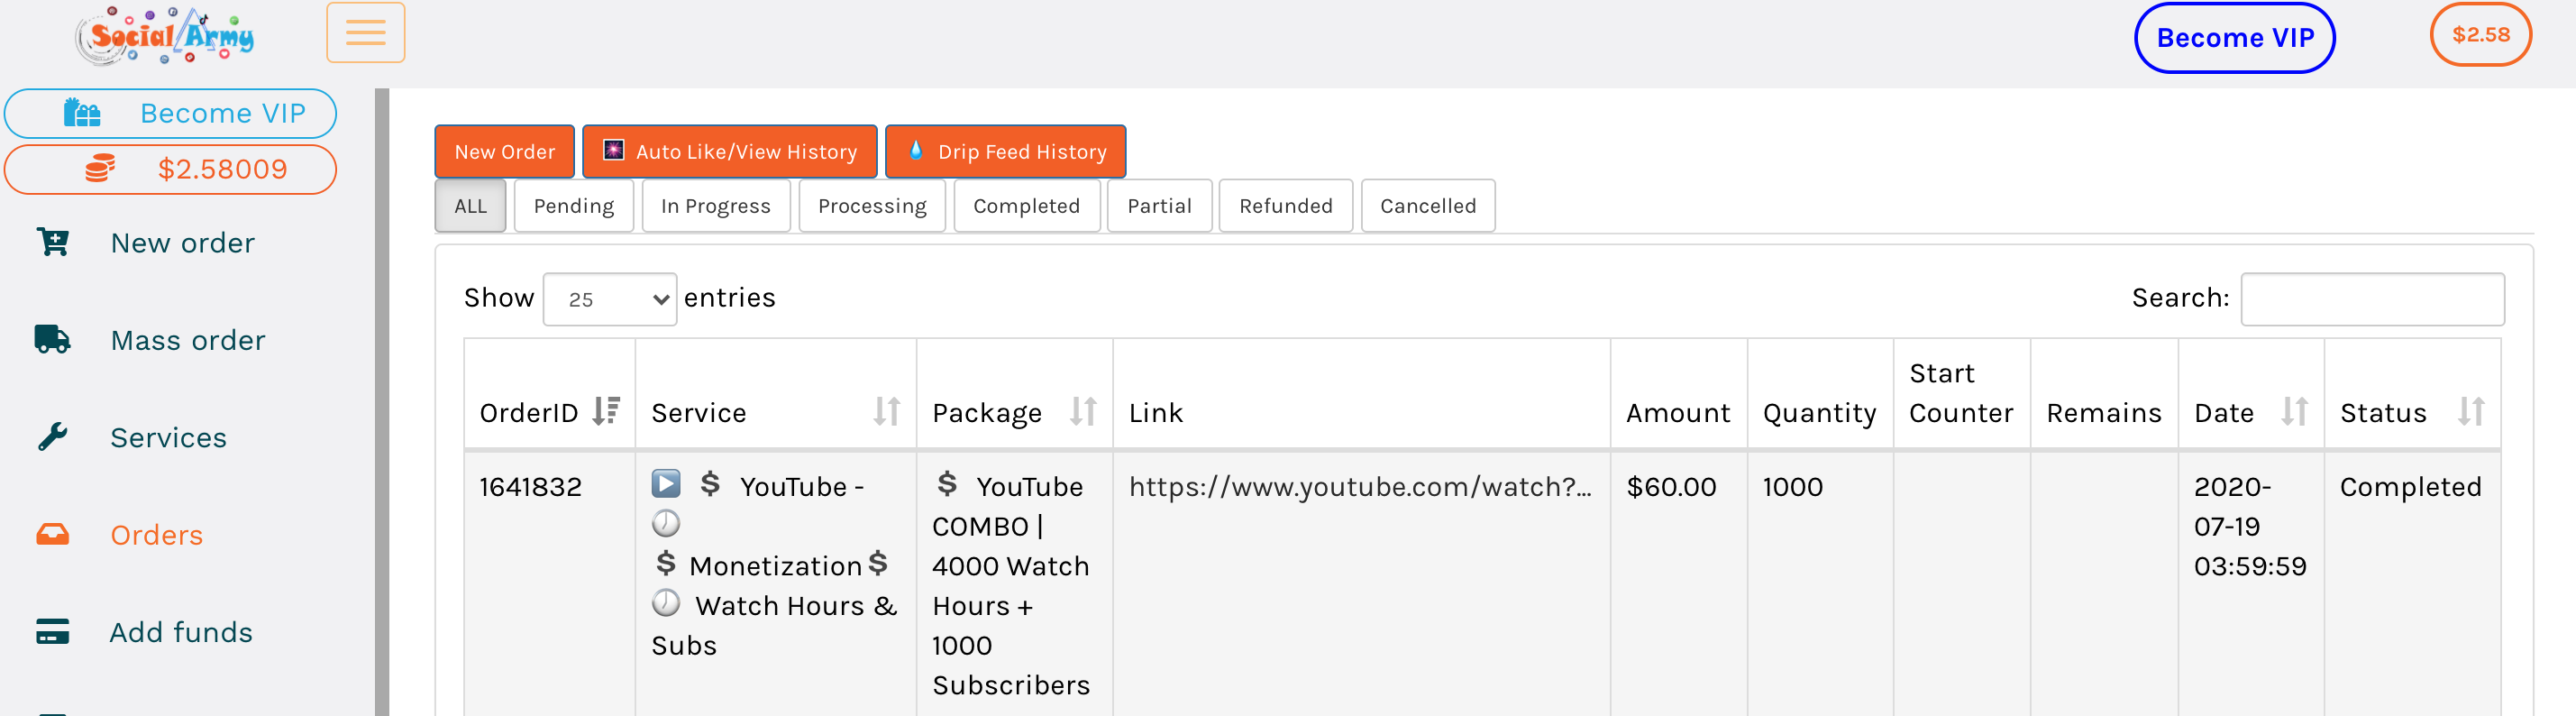Screen dimensions: 2576x716
Task: Click the sidebar $2.58009 balance button
Action: point(170,169)
